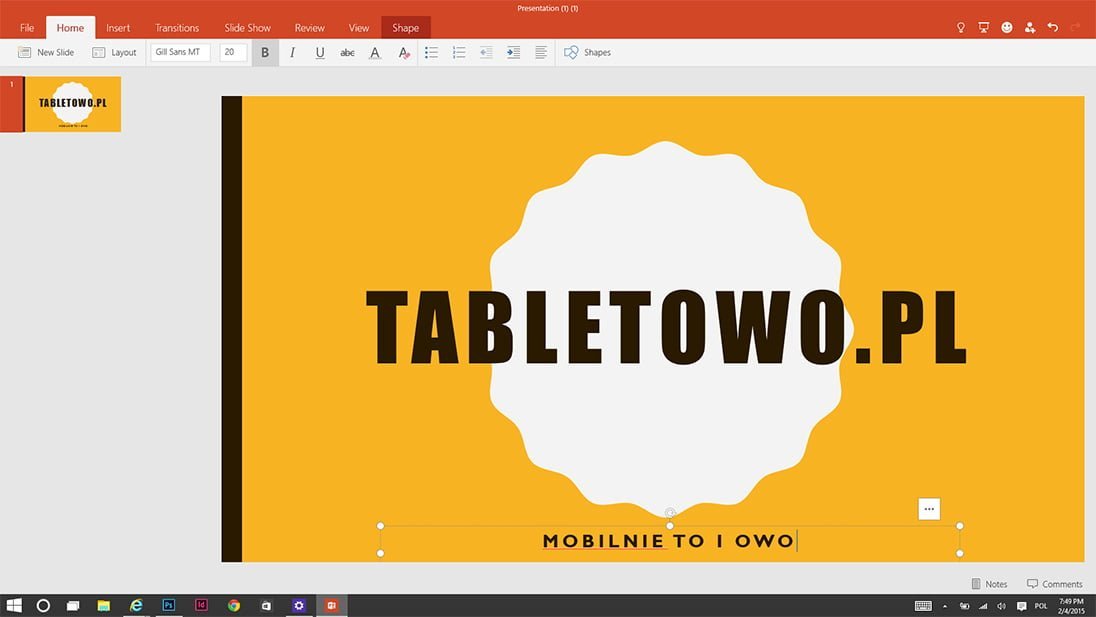The width and height of the screenshot is (1096, 617).
Task: Decrease the list indent level
Action: 486,52
